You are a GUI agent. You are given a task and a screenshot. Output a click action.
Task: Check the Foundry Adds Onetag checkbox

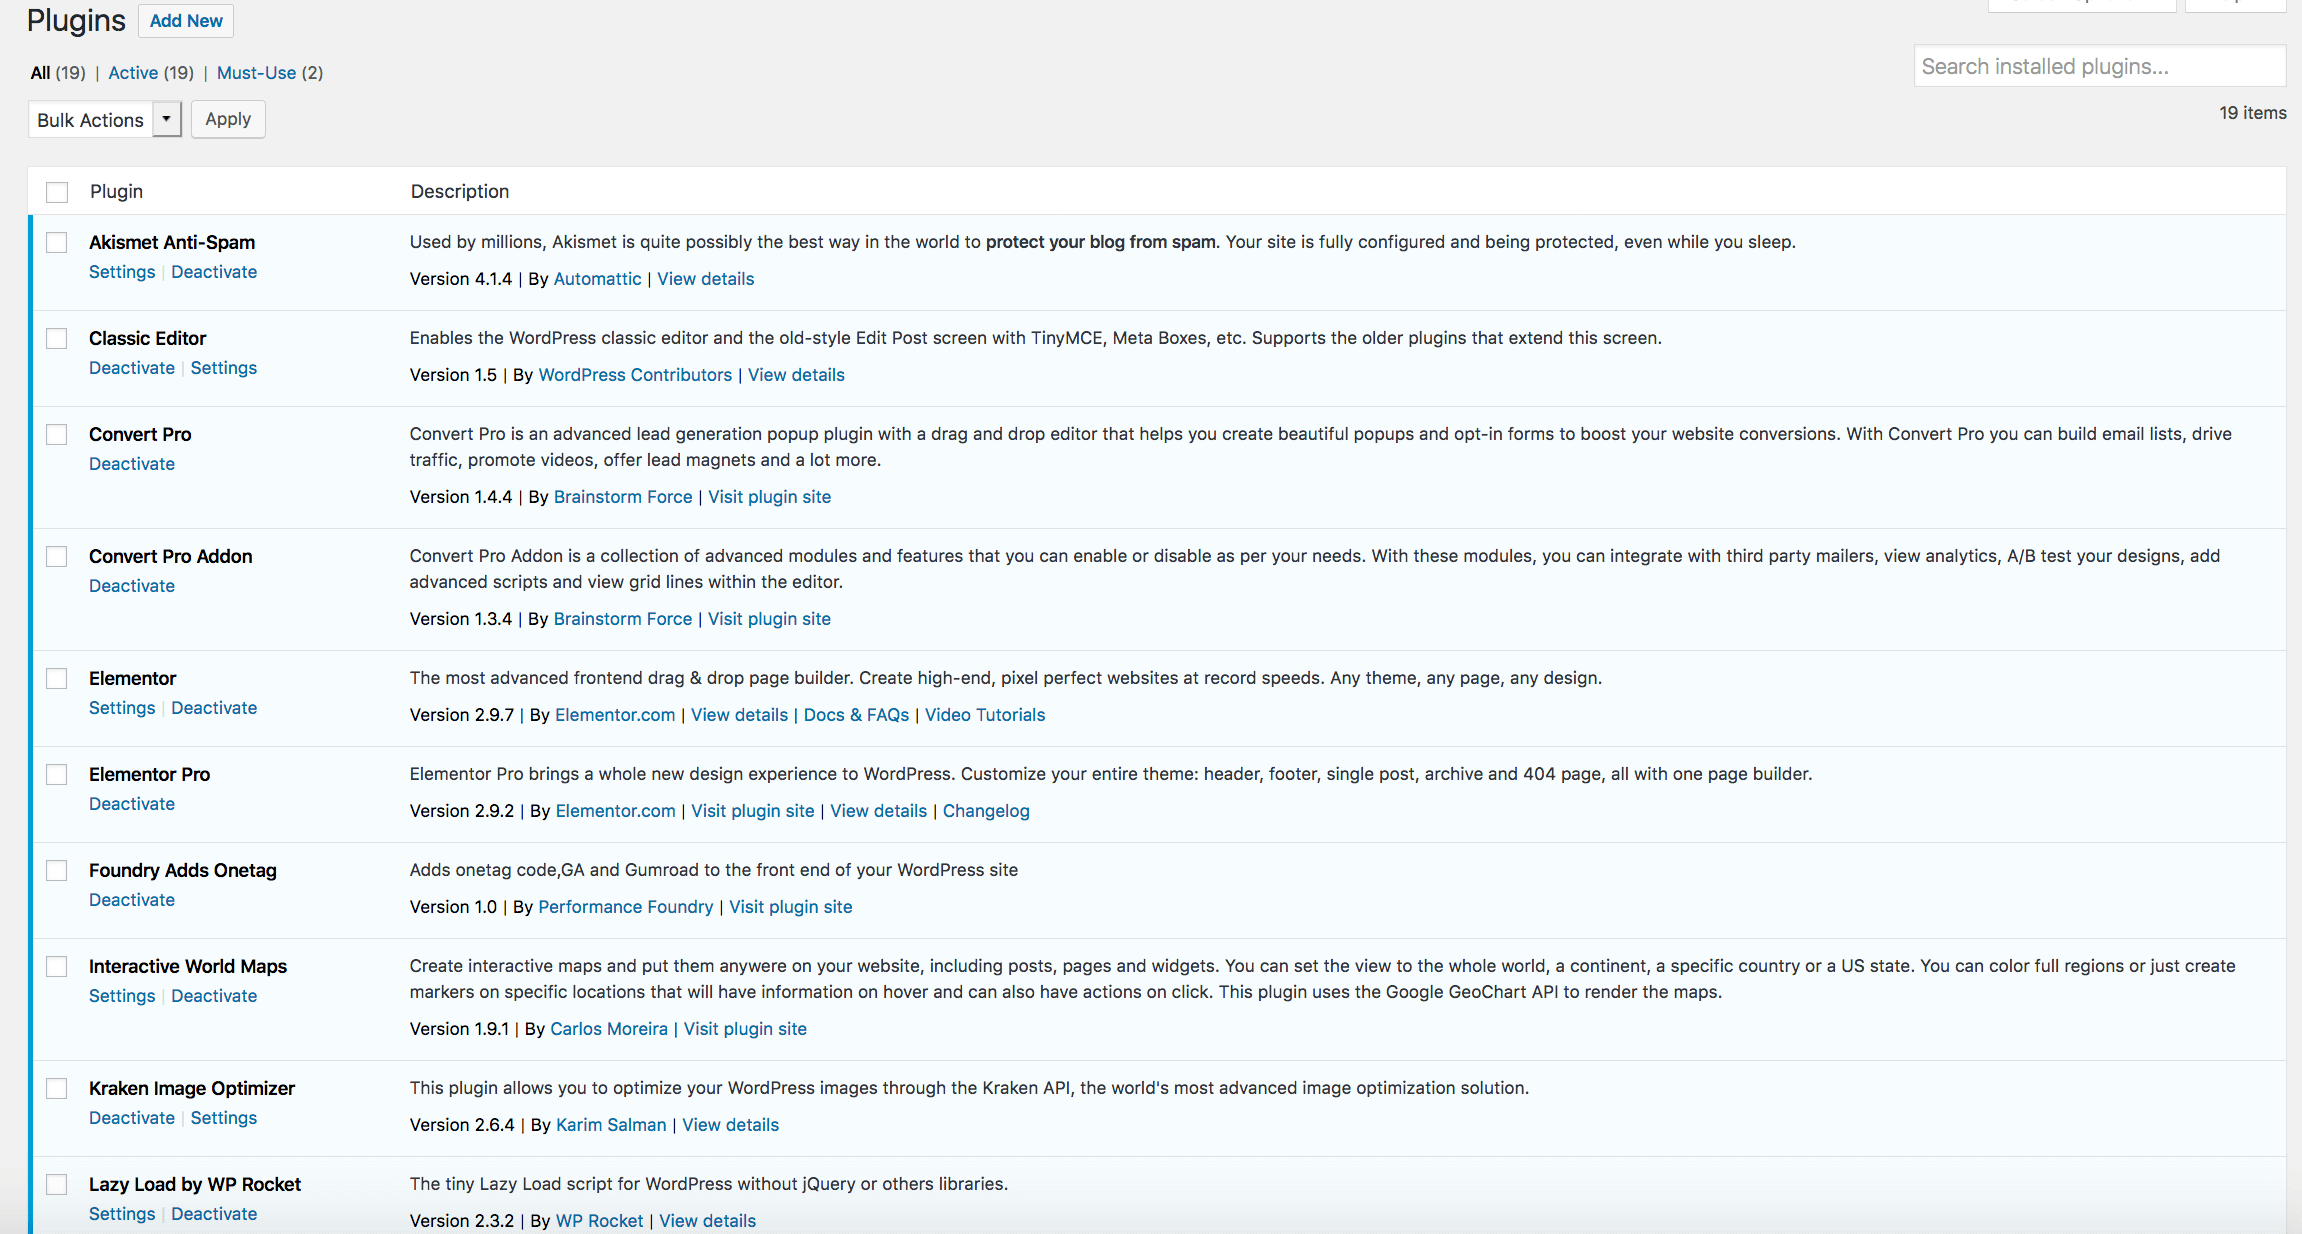pos(57,871)
